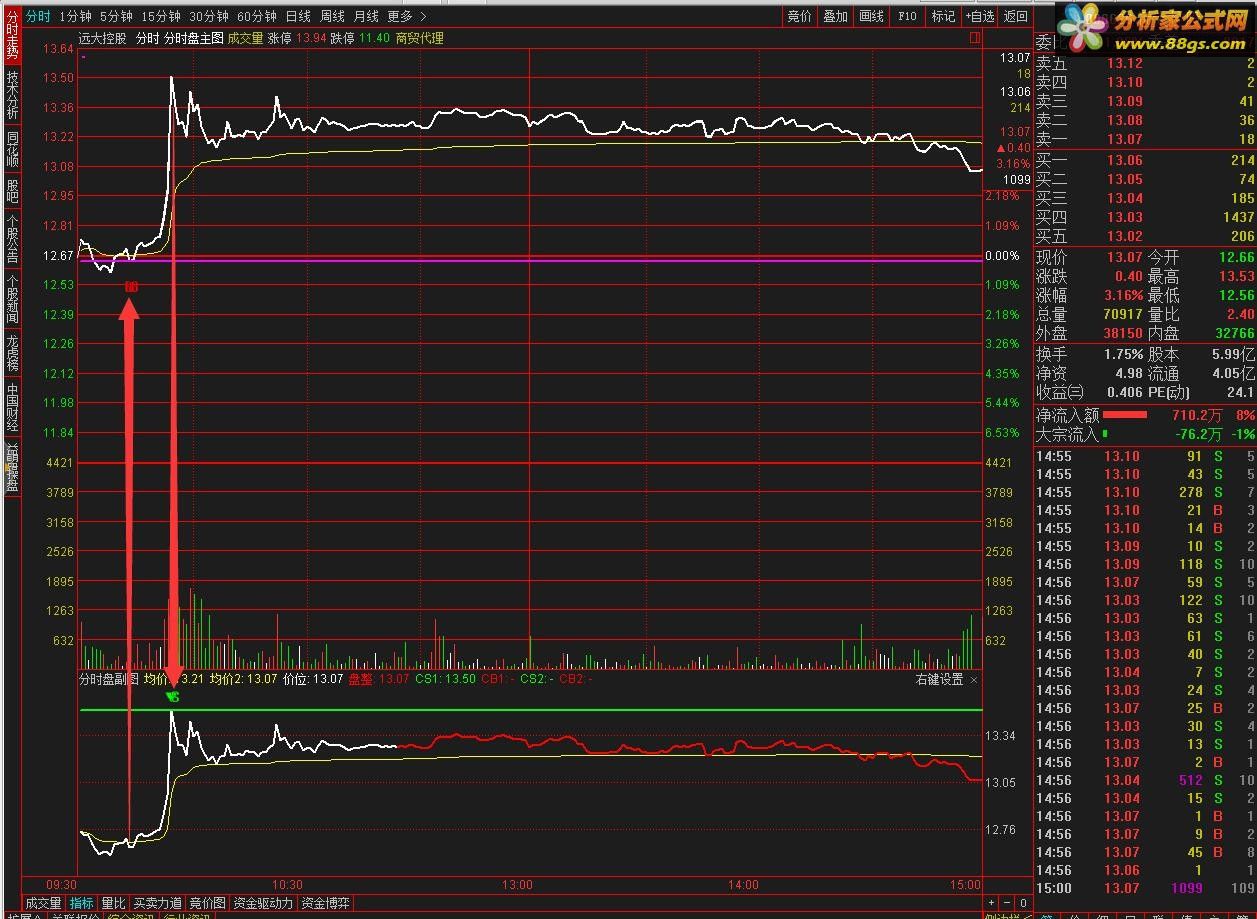The image size is (1257, 919).
Task: Select the 5分钟 period tab
Action: [x=116, y=16]
